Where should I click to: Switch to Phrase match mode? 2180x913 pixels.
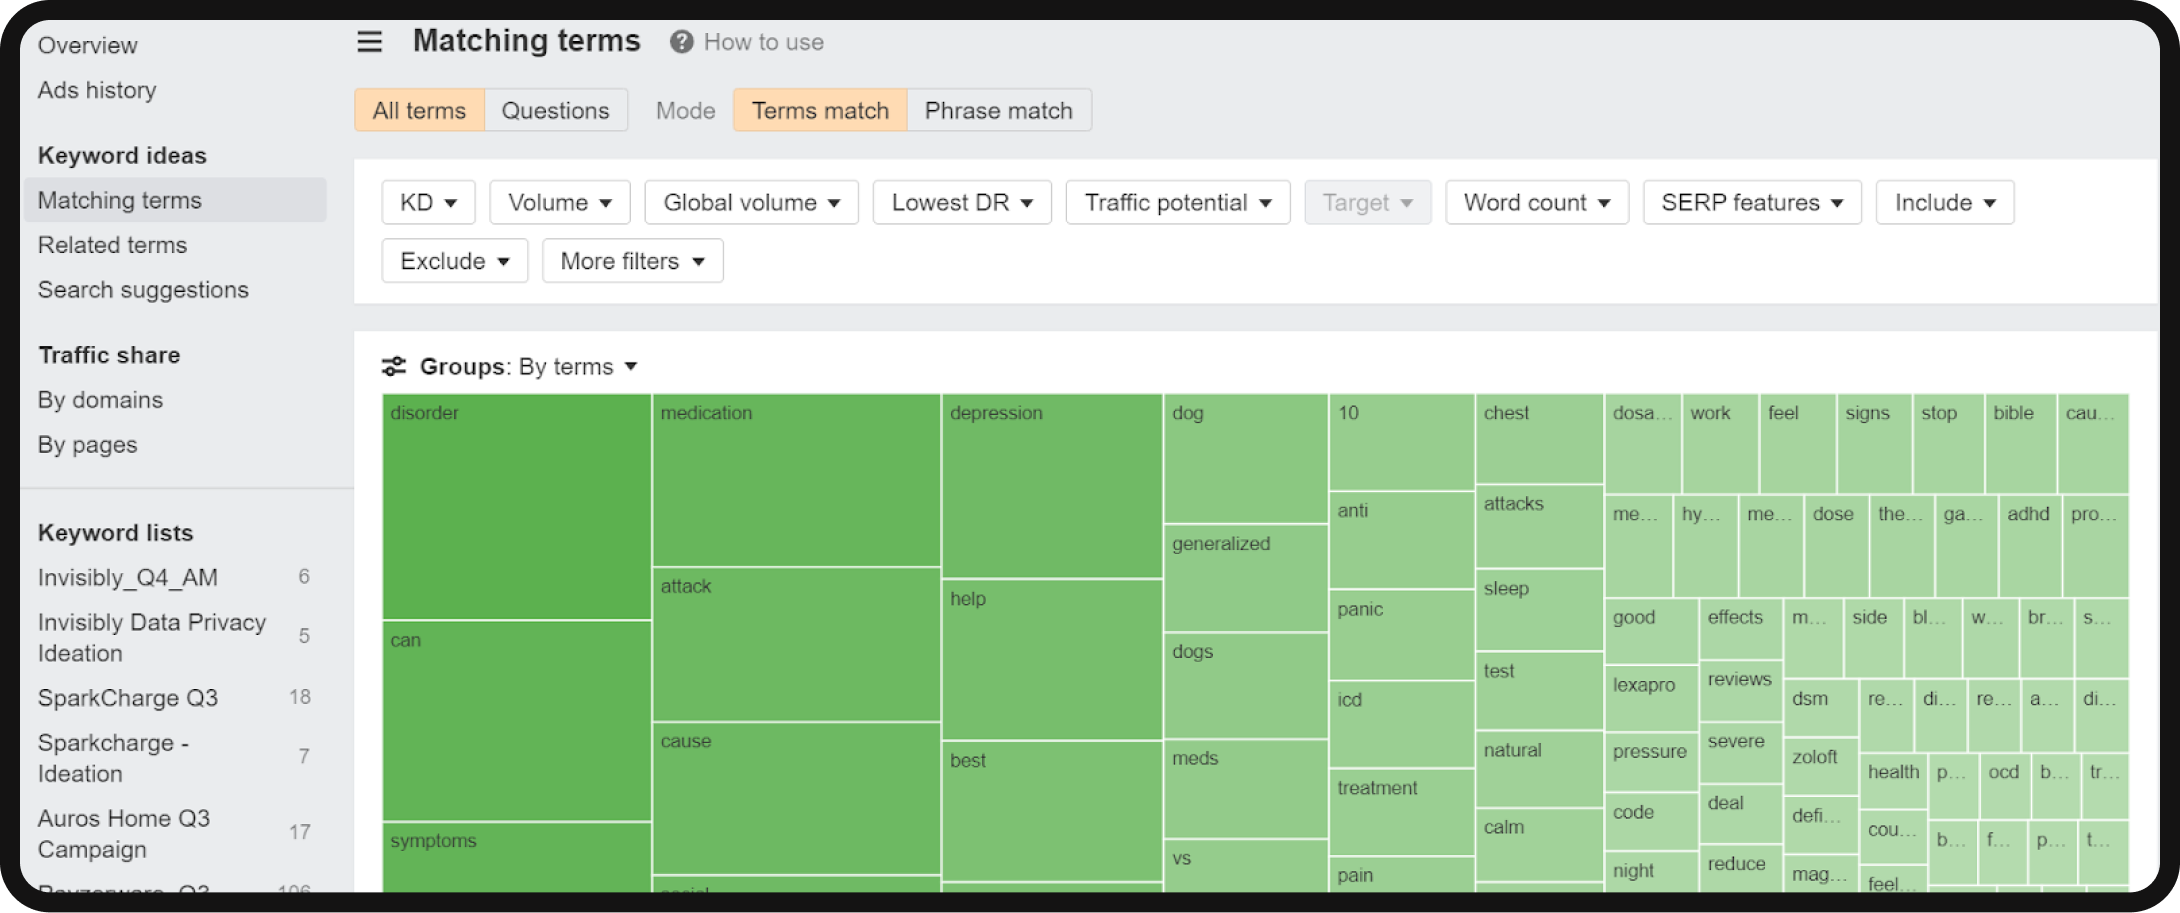[999, 110]
